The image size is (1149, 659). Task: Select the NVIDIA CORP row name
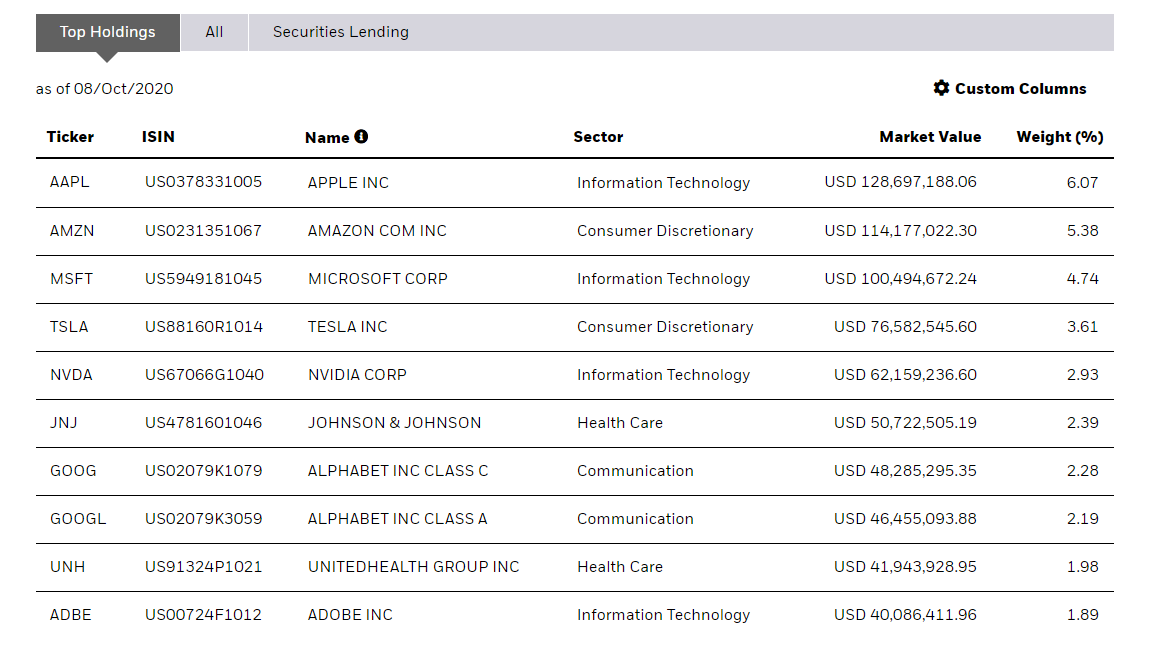[x=357, y=375]
